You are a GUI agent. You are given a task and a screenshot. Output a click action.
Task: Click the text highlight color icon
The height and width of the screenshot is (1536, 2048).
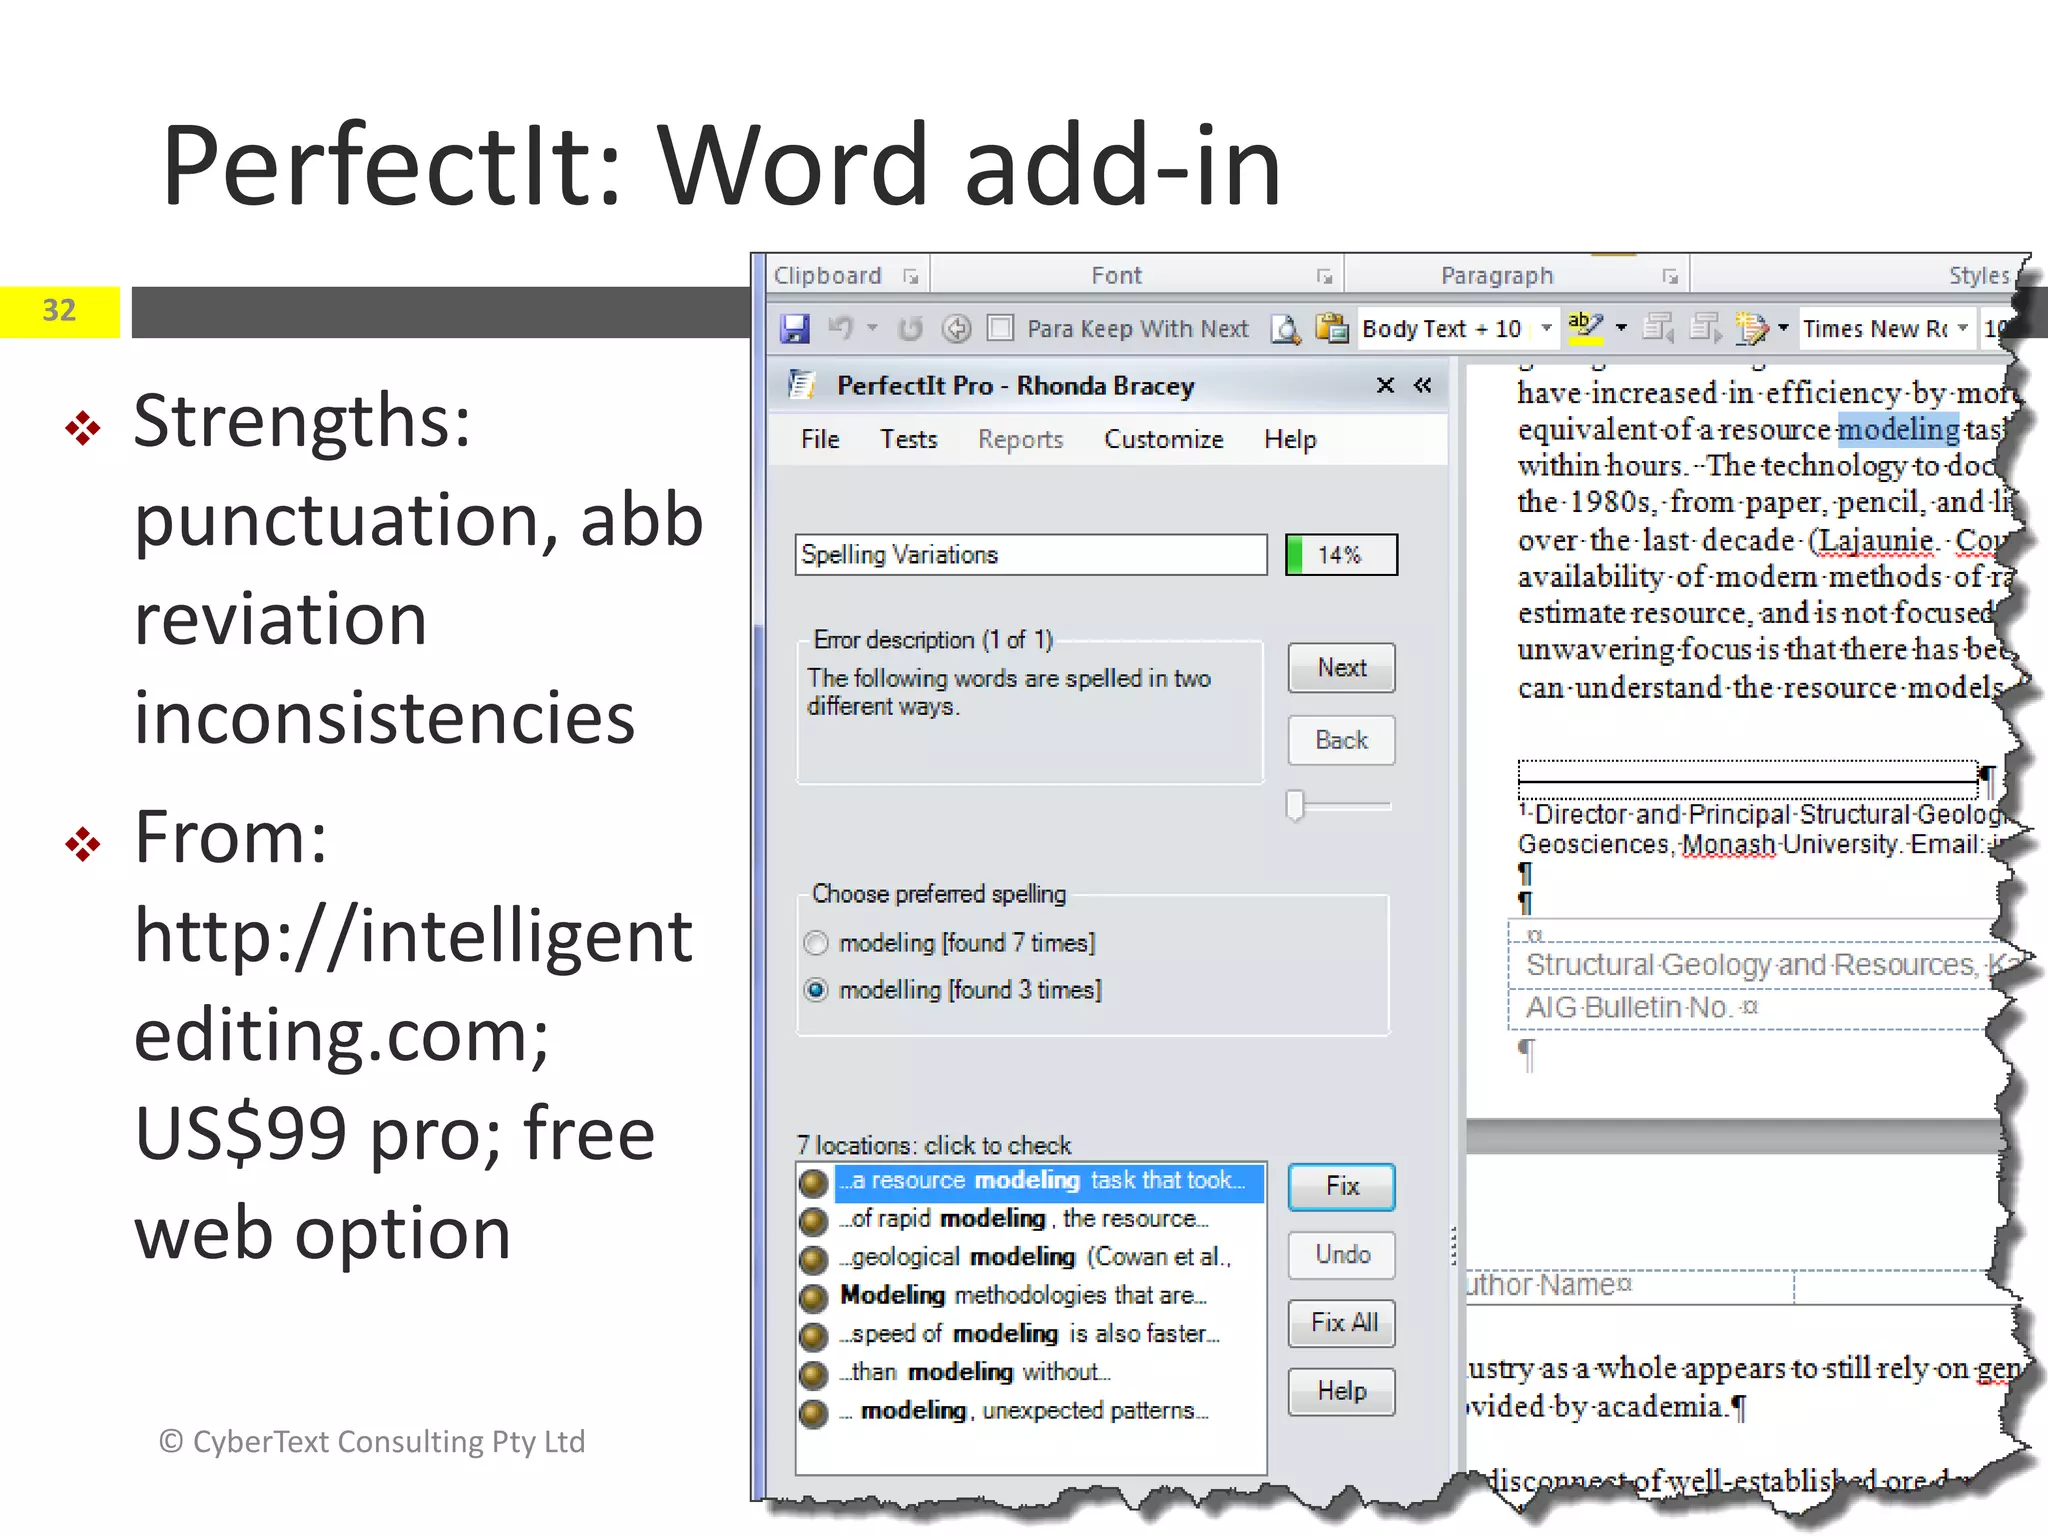click(1586, 327)
